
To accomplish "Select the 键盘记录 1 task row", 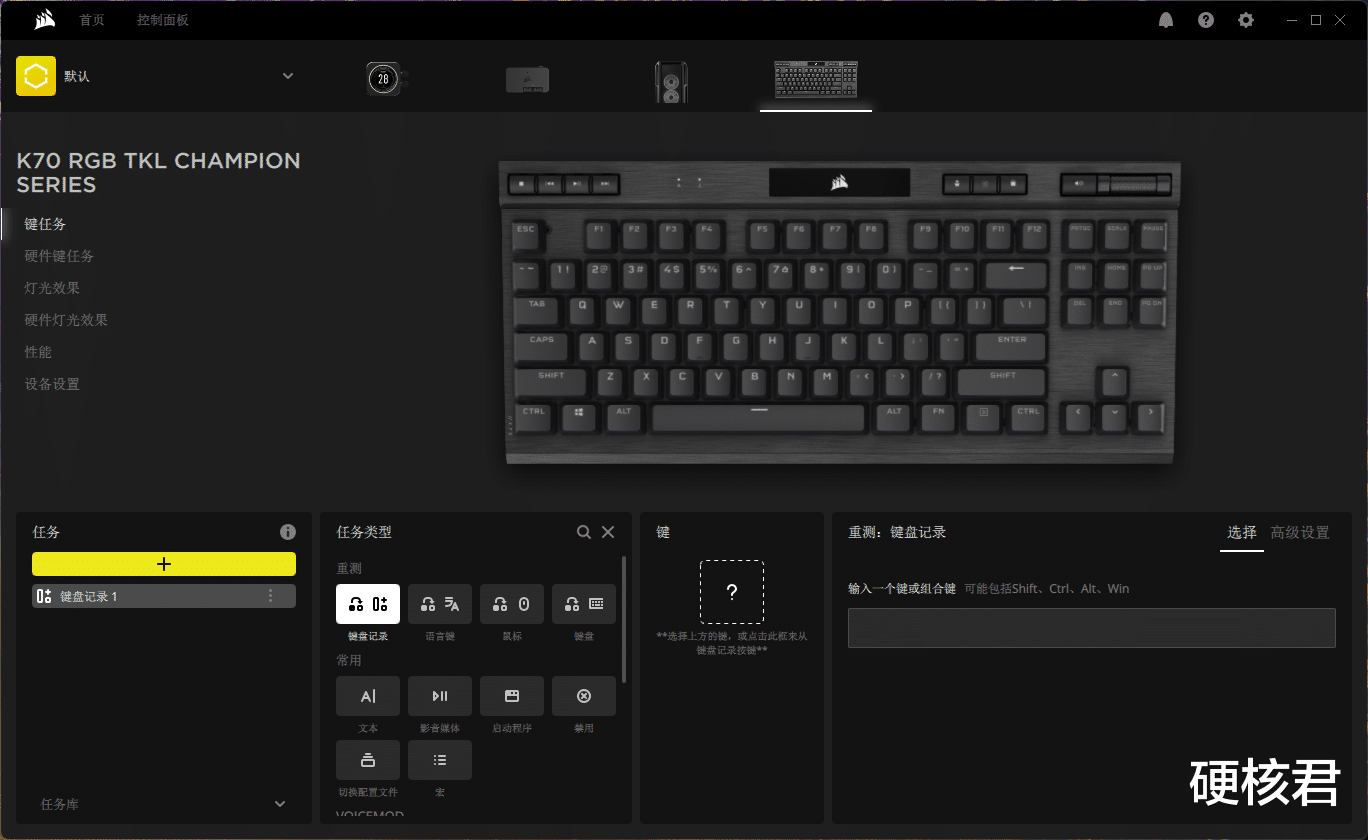I will (164, 596).
